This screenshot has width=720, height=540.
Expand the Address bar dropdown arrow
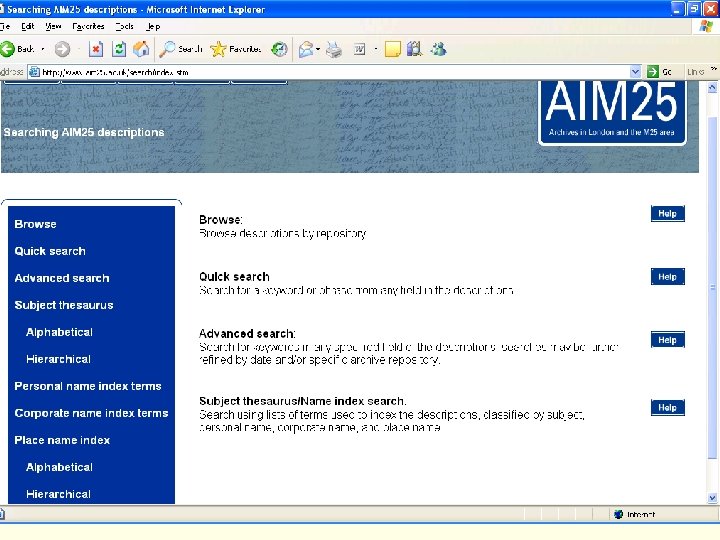point(635,72)
